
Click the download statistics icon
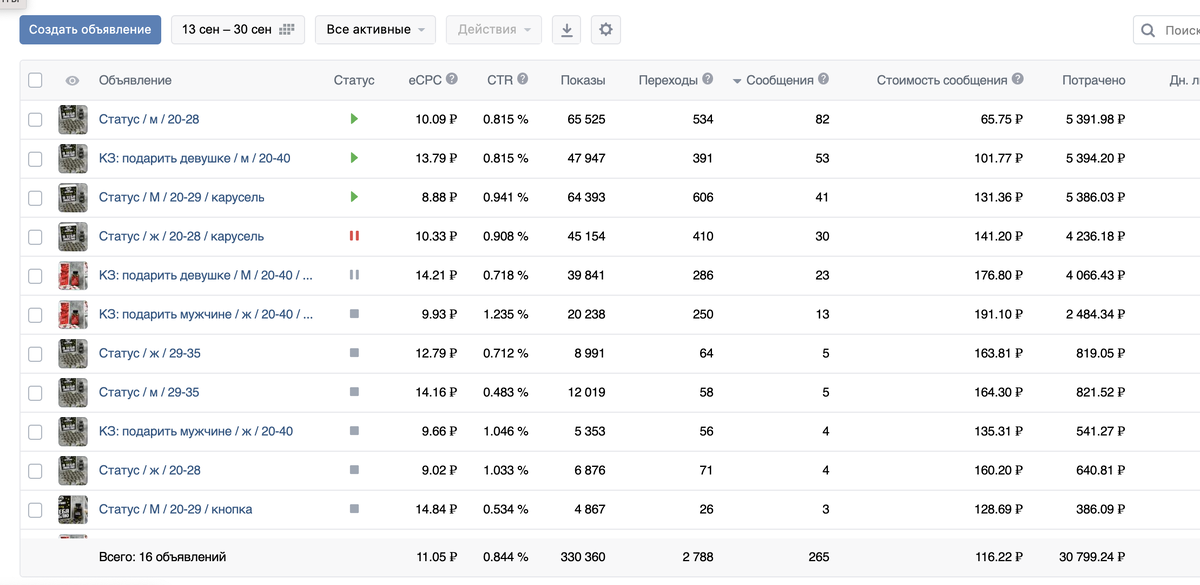[567, 30]
